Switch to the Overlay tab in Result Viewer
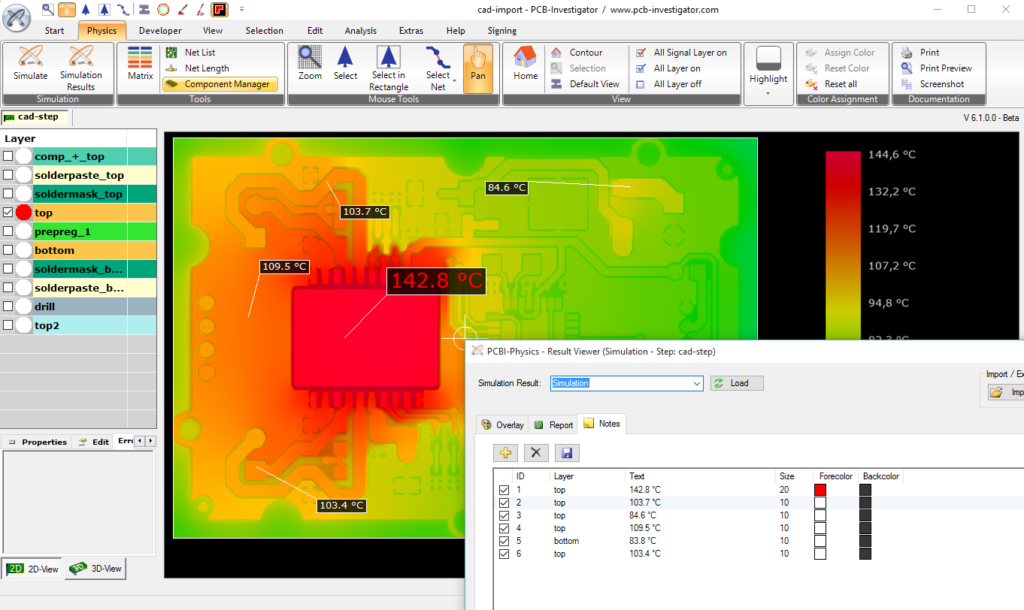1024x610 pixels. tap(503, 425)
